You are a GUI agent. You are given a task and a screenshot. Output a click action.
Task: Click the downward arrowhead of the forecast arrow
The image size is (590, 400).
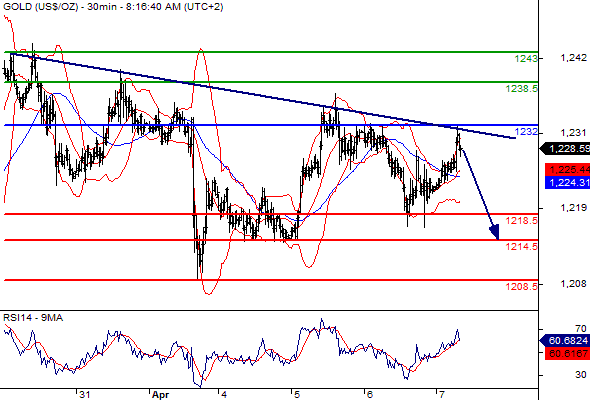tap(495, 232)
